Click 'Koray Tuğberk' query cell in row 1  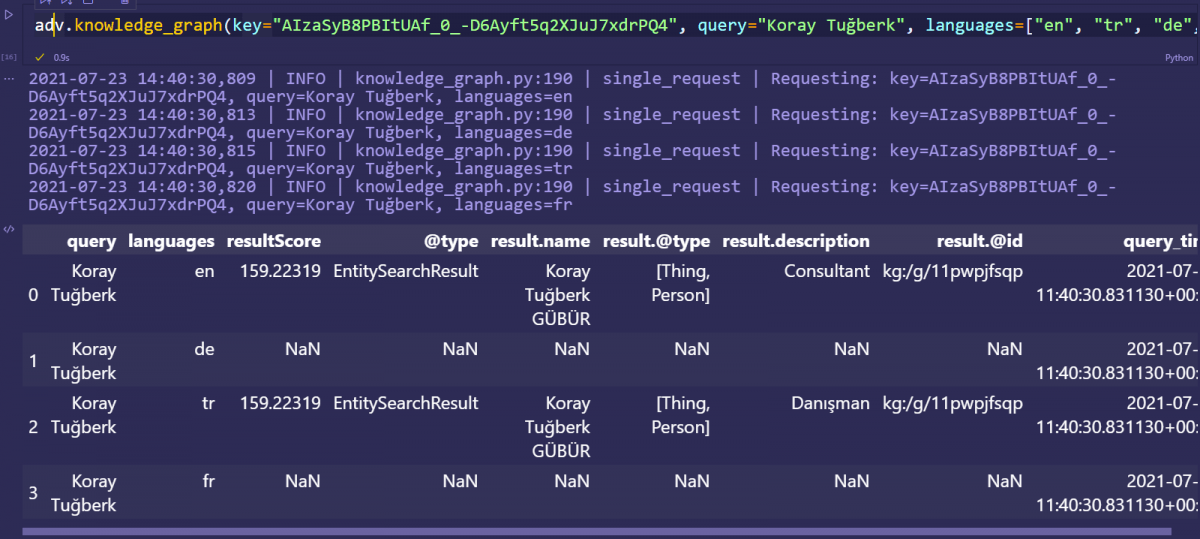point(84,361)
